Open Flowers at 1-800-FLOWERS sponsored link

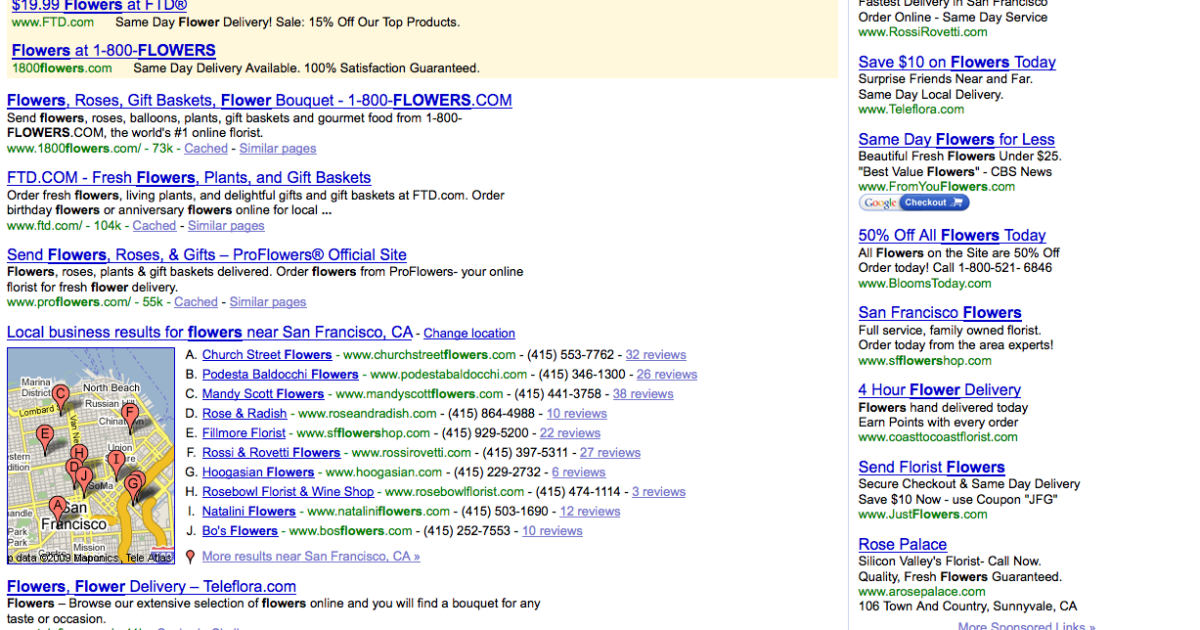coord(113,50)
